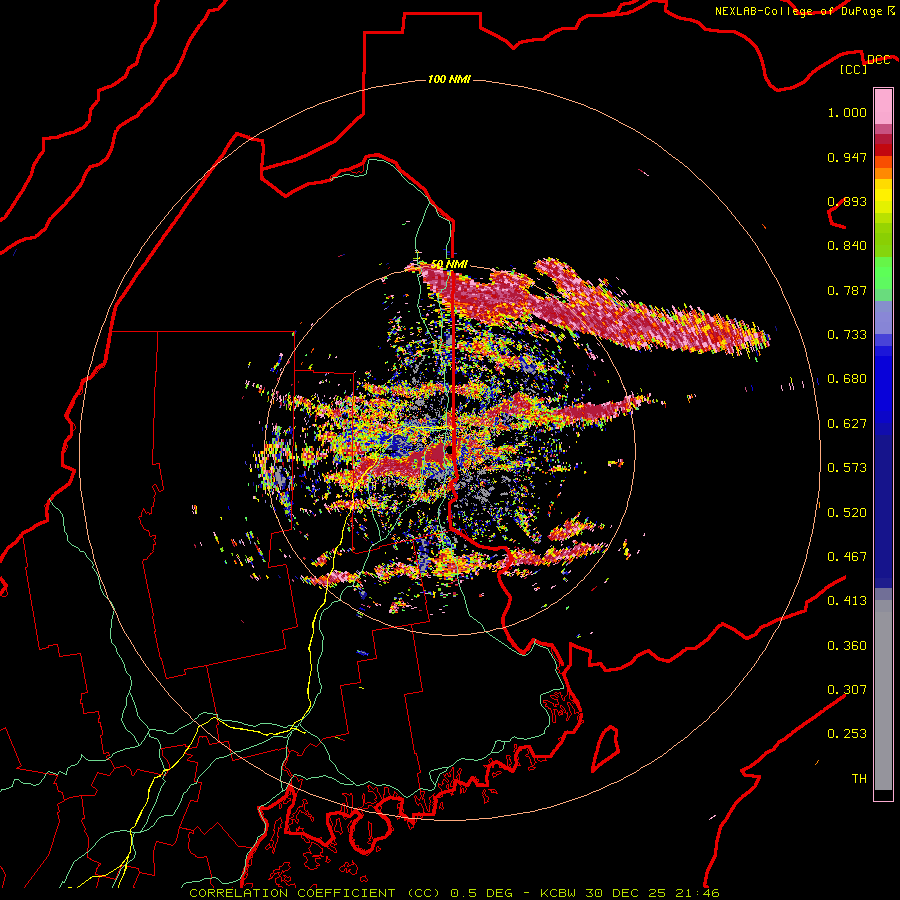Click the [CC] units label

click(x=854, y=69)
